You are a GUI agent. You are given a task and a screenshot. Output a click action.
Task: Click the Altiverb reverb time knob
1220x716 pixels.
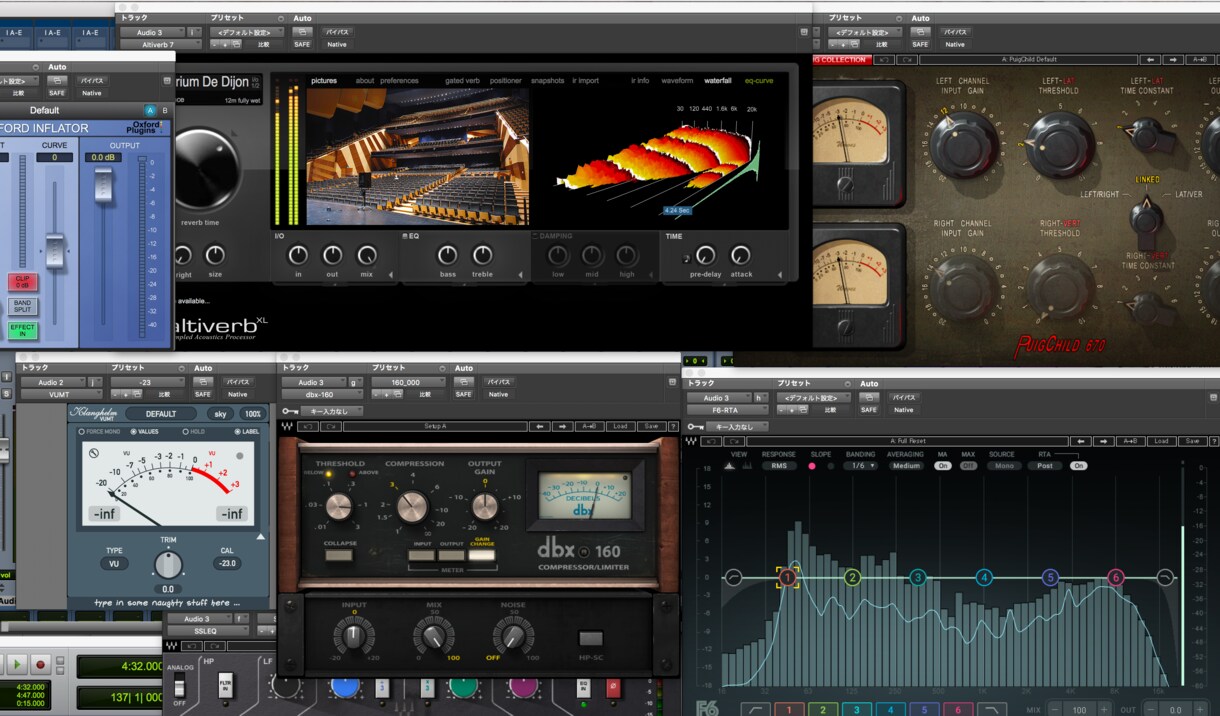[207, 169]
